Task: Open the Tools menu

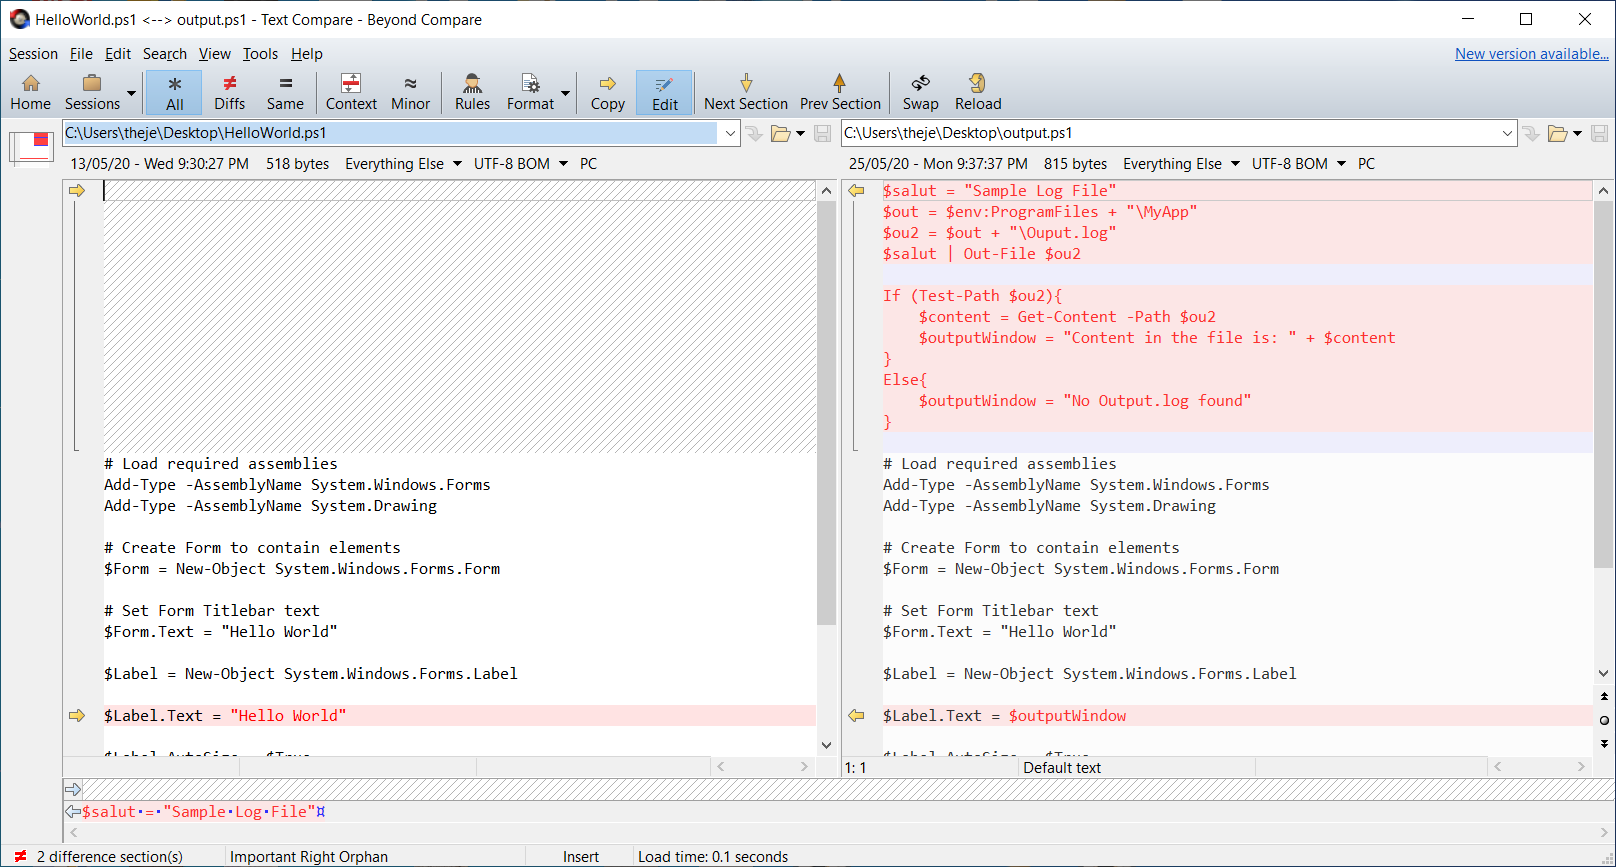Action: coord(260,54)
